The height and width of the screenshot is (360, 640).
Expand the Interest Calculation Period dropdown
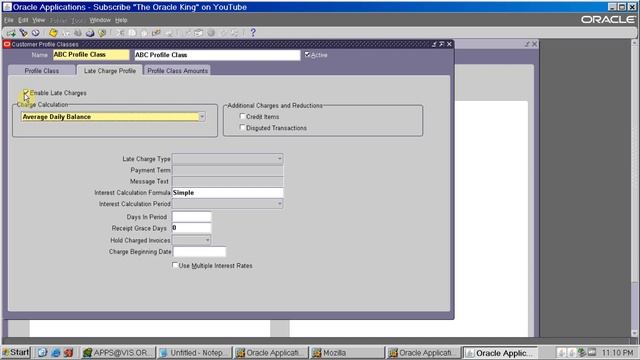click(x=279, y=204)
